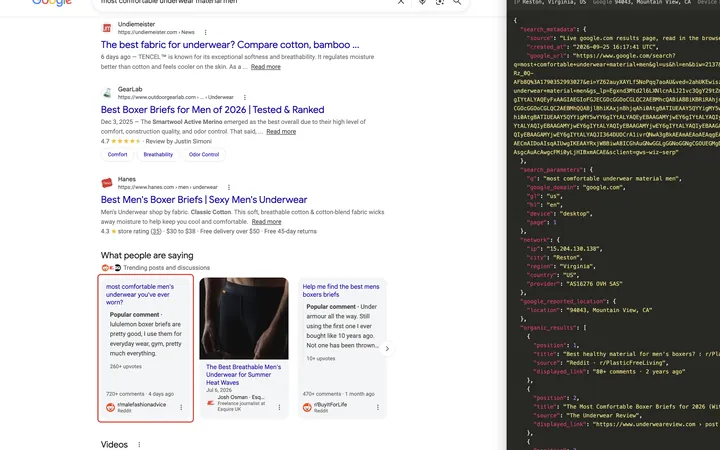
Task: Click the Undiemeister site favicon
Action: (x=107, y=28)
